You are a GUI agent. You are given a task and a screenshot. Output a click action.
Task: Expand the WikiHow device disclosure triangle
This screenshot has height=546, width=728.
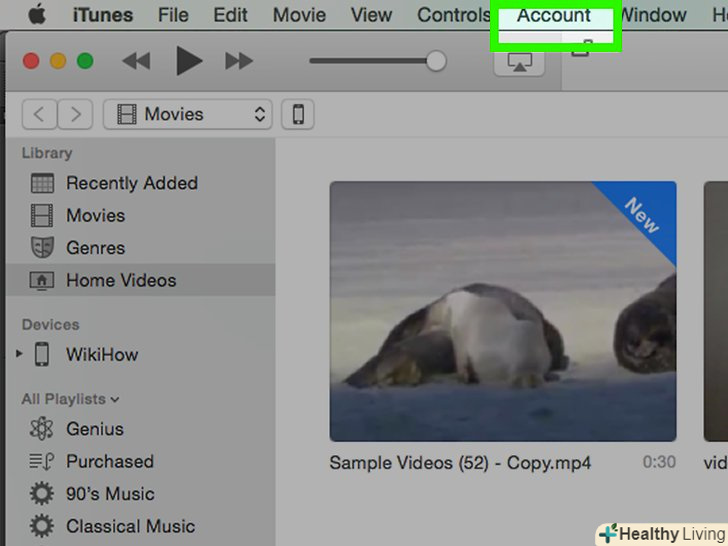click(x=18, y=354)
